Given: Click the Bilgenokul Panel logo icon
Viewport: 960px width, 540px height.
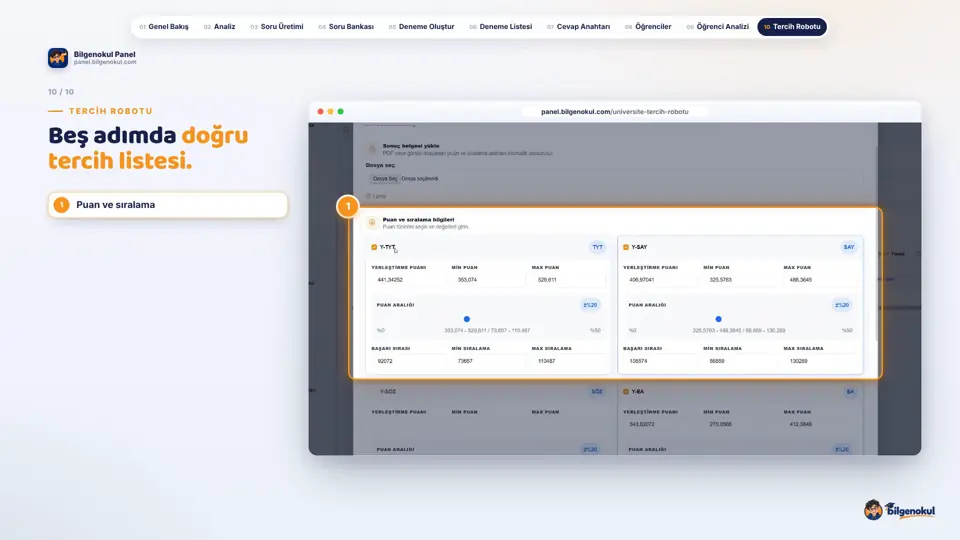Looking at the screenshot, I should pos(58,58).
